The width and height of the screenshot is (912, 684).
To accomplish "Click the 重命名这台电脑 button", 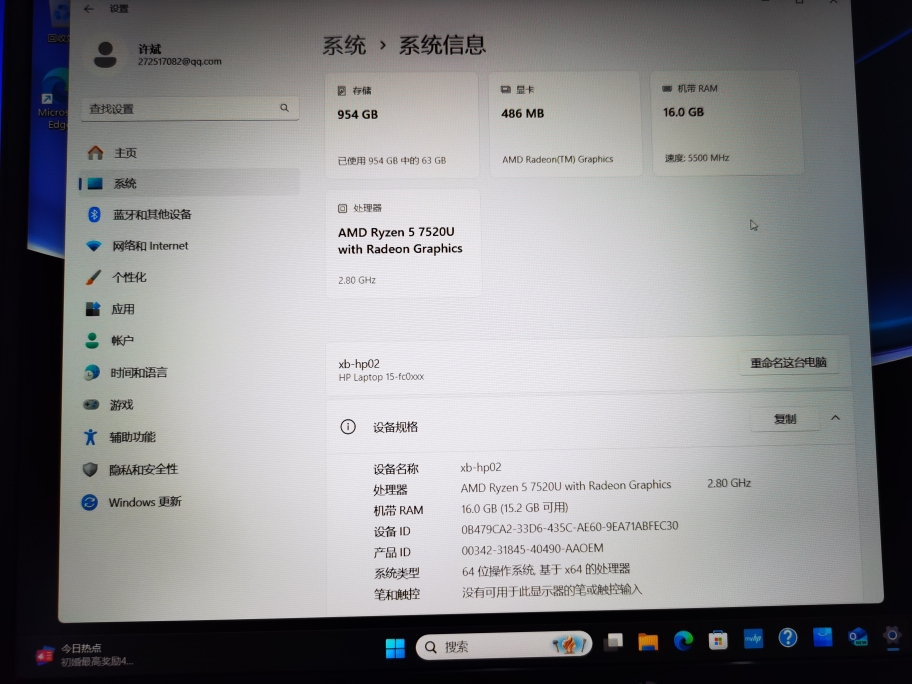I will [x=788, y=363].
